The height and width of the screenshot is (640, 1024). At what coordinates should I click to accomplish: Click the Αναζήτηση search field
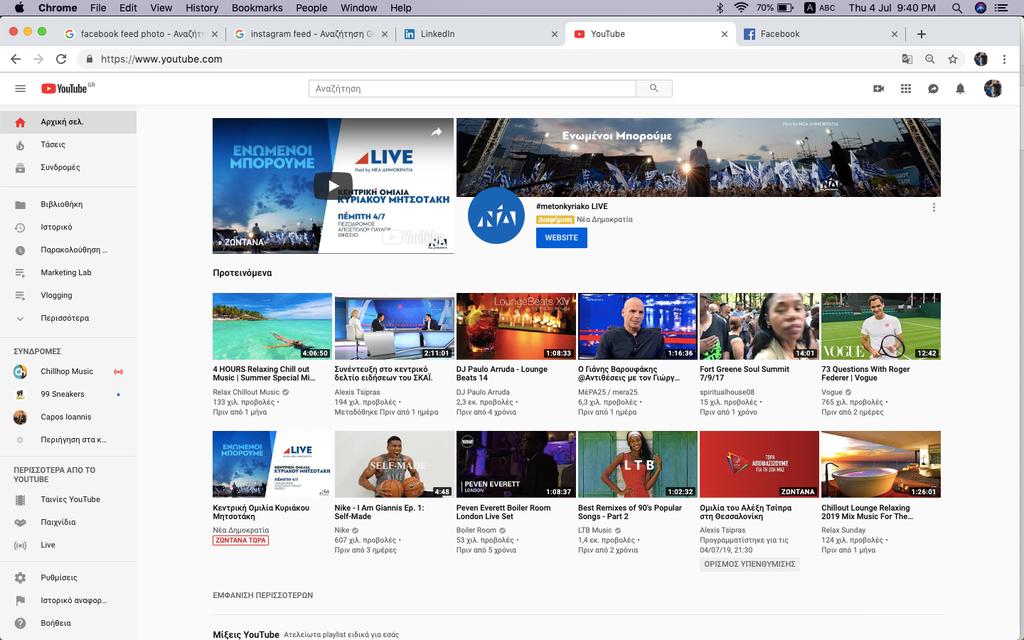point(472,89)
